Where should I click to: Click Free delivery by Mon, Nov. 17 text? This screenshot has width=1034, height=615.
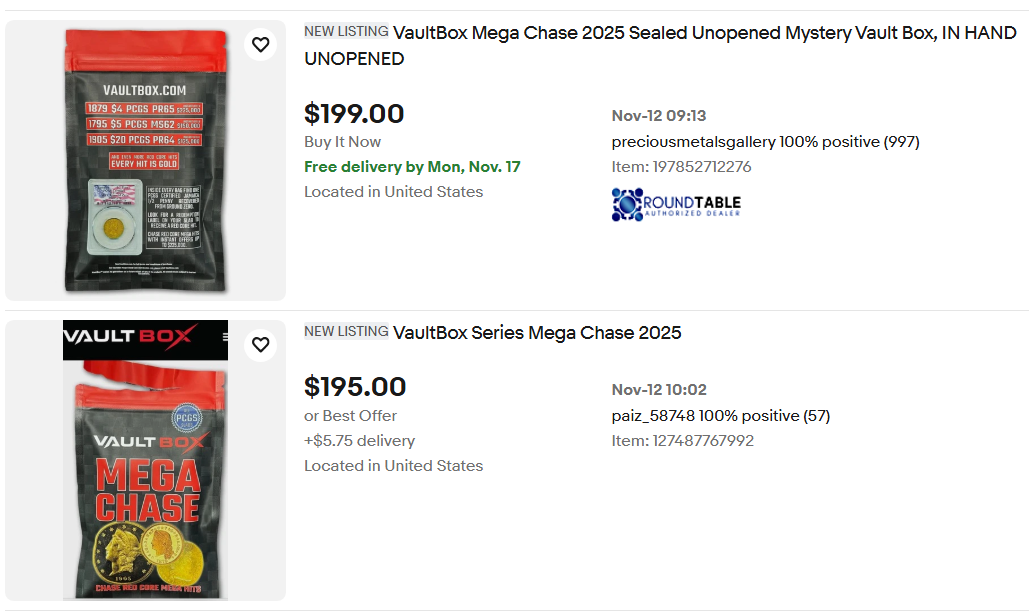[412, 167]
